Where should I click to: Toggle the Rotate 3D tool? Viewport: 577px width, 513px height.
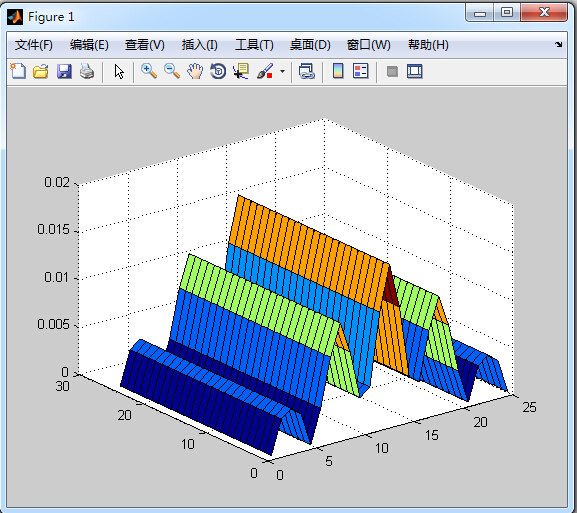tap(218, 71)
